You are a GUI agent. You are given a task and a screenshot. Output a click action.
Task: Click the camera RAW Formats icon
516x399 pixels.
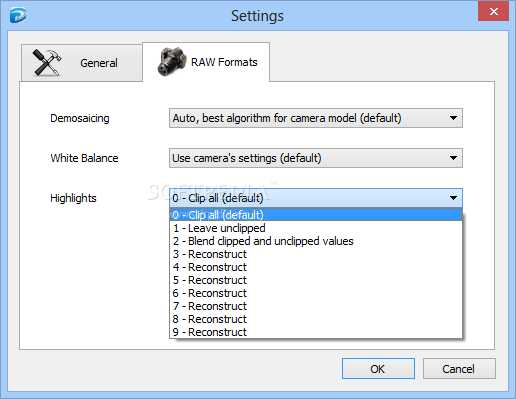tap(172, 62)
